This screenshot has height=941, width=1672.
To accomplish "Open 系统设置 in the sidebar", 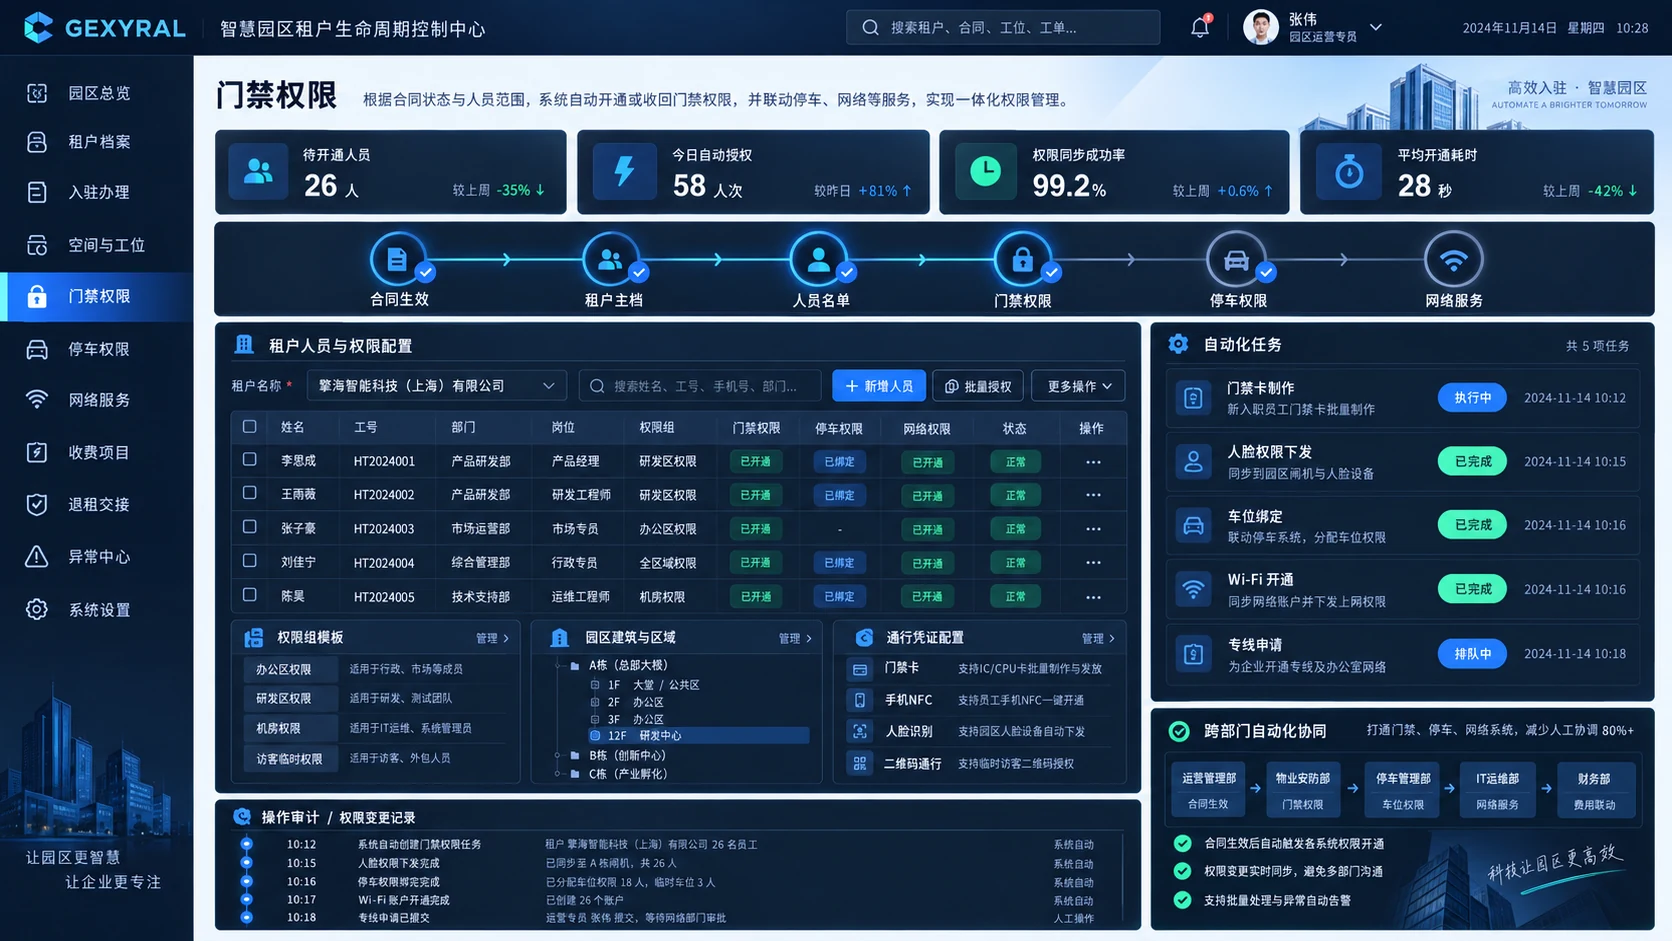I will [x=97, y=610].
